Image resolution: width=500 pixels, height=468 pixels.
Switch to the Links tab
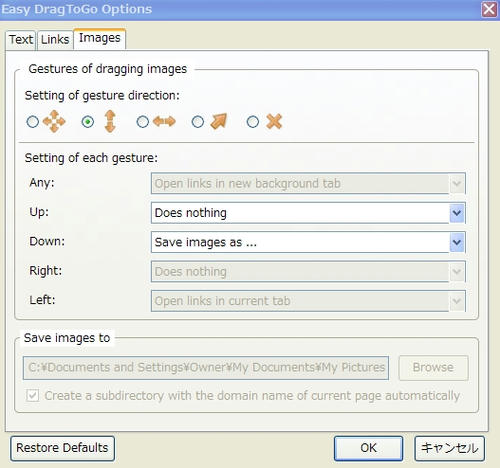(55, 40)
